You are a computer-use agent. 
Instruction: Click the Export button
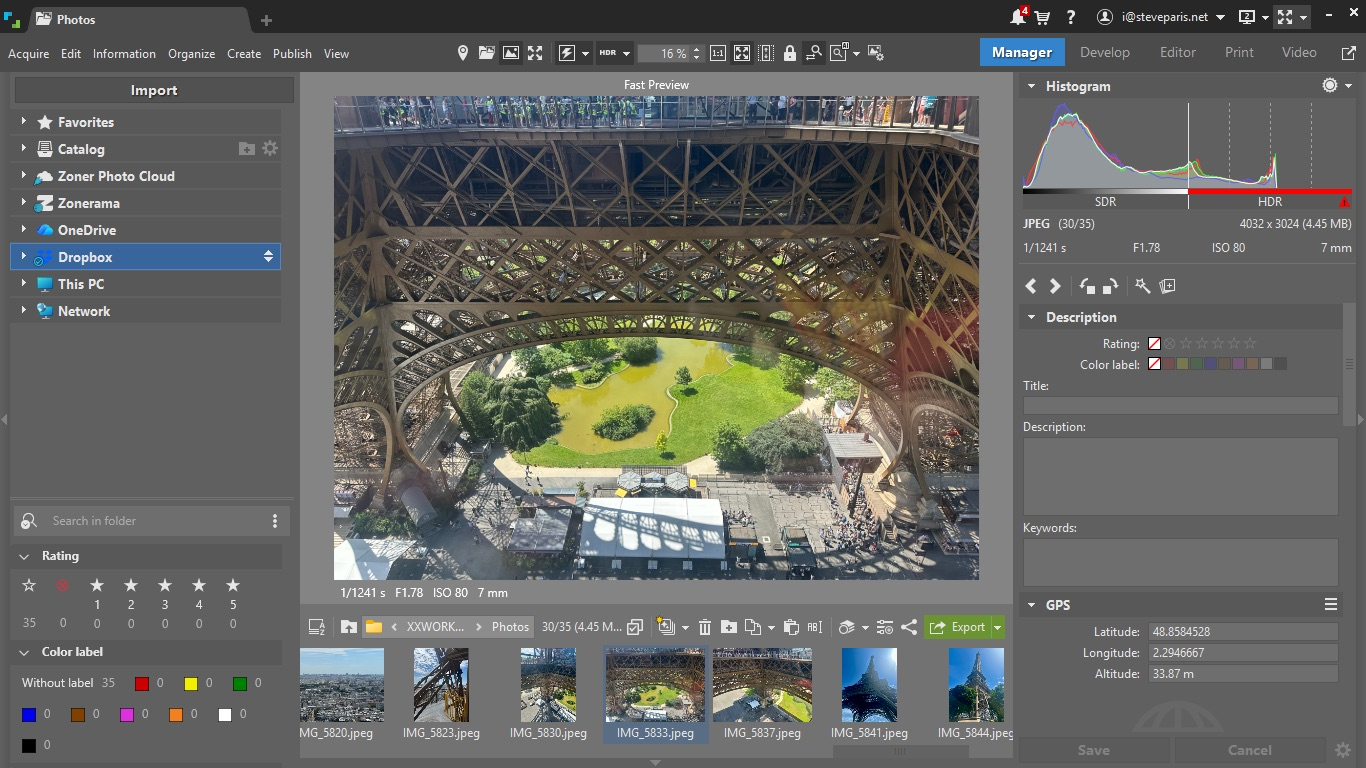(958, 627)
